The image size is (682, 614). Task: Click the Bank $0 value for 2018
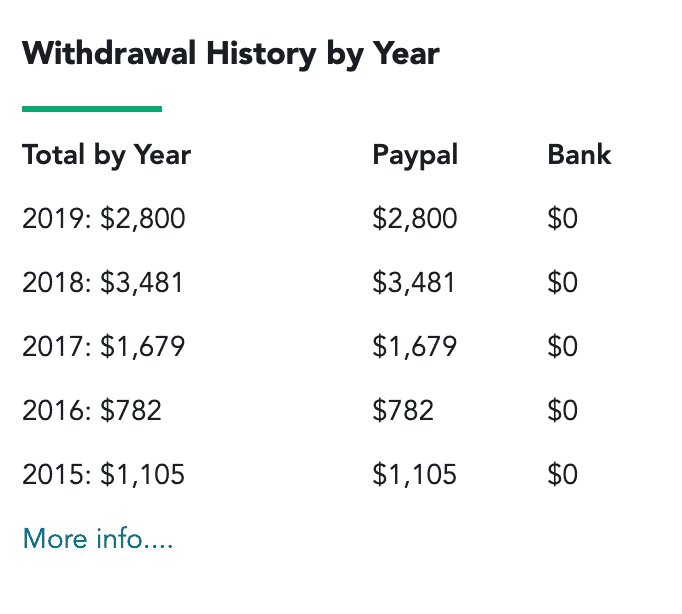[563, 283]
